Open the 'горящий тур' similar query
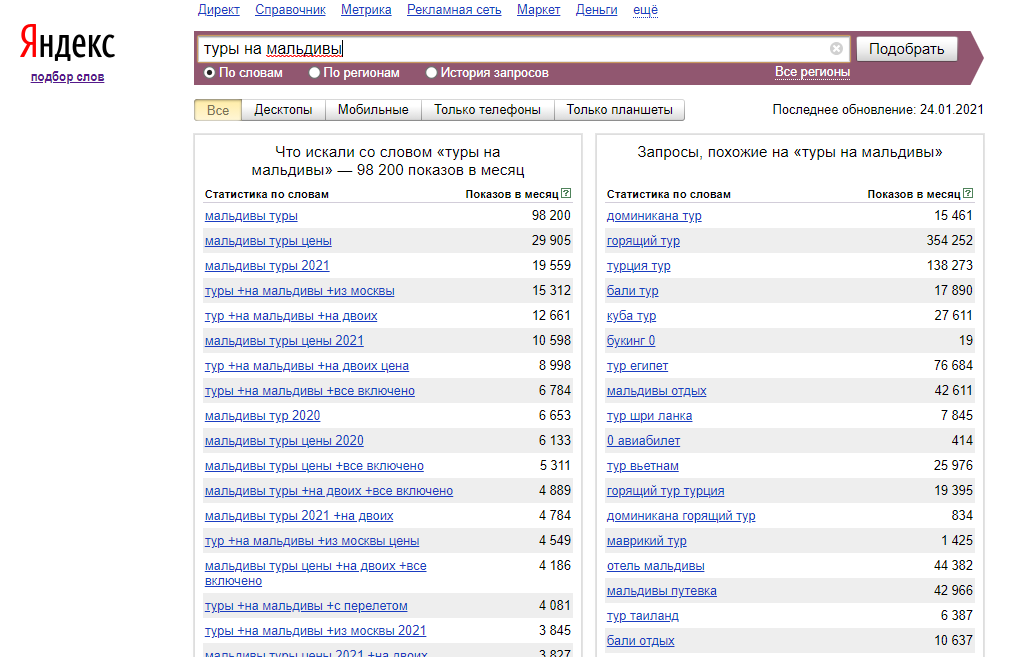The width and height of the screenshot is (1018, 657). [643, 241]
